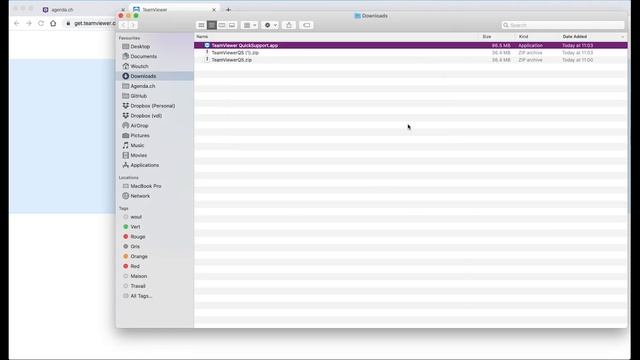Screen dimensions: 640x360
Task: Click the Edit Tags toolbar button
Action: click(307, 25)
